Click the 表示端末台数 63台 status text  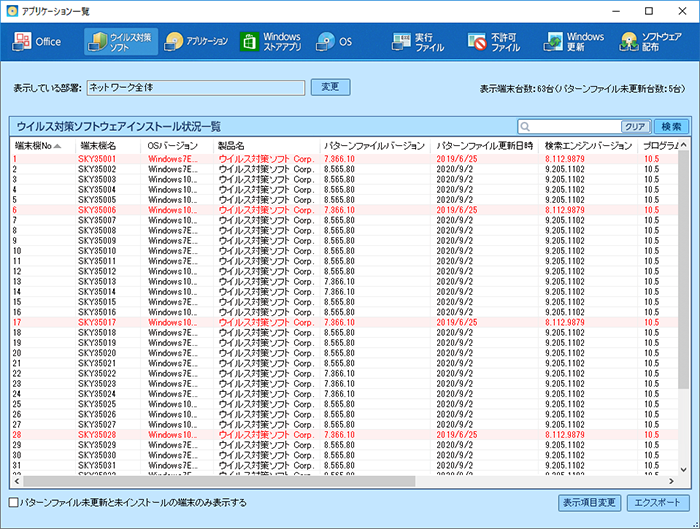tap(582, 89)
